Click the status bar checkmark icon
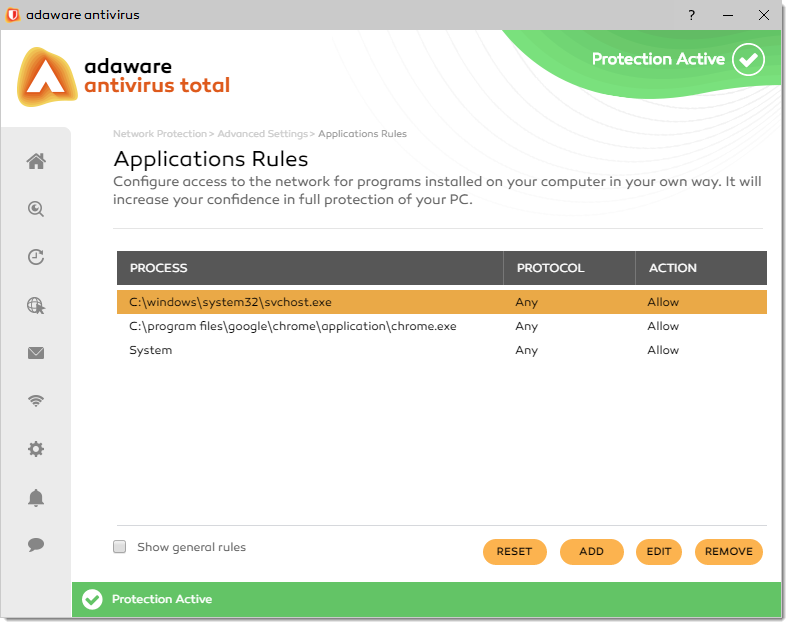This screenshot has height=626, width=790. coord(92,599)
